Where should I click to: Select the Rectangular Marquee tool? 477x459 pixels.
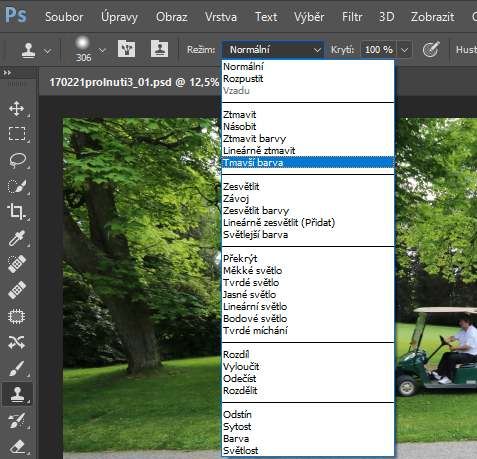coord(17,134)
